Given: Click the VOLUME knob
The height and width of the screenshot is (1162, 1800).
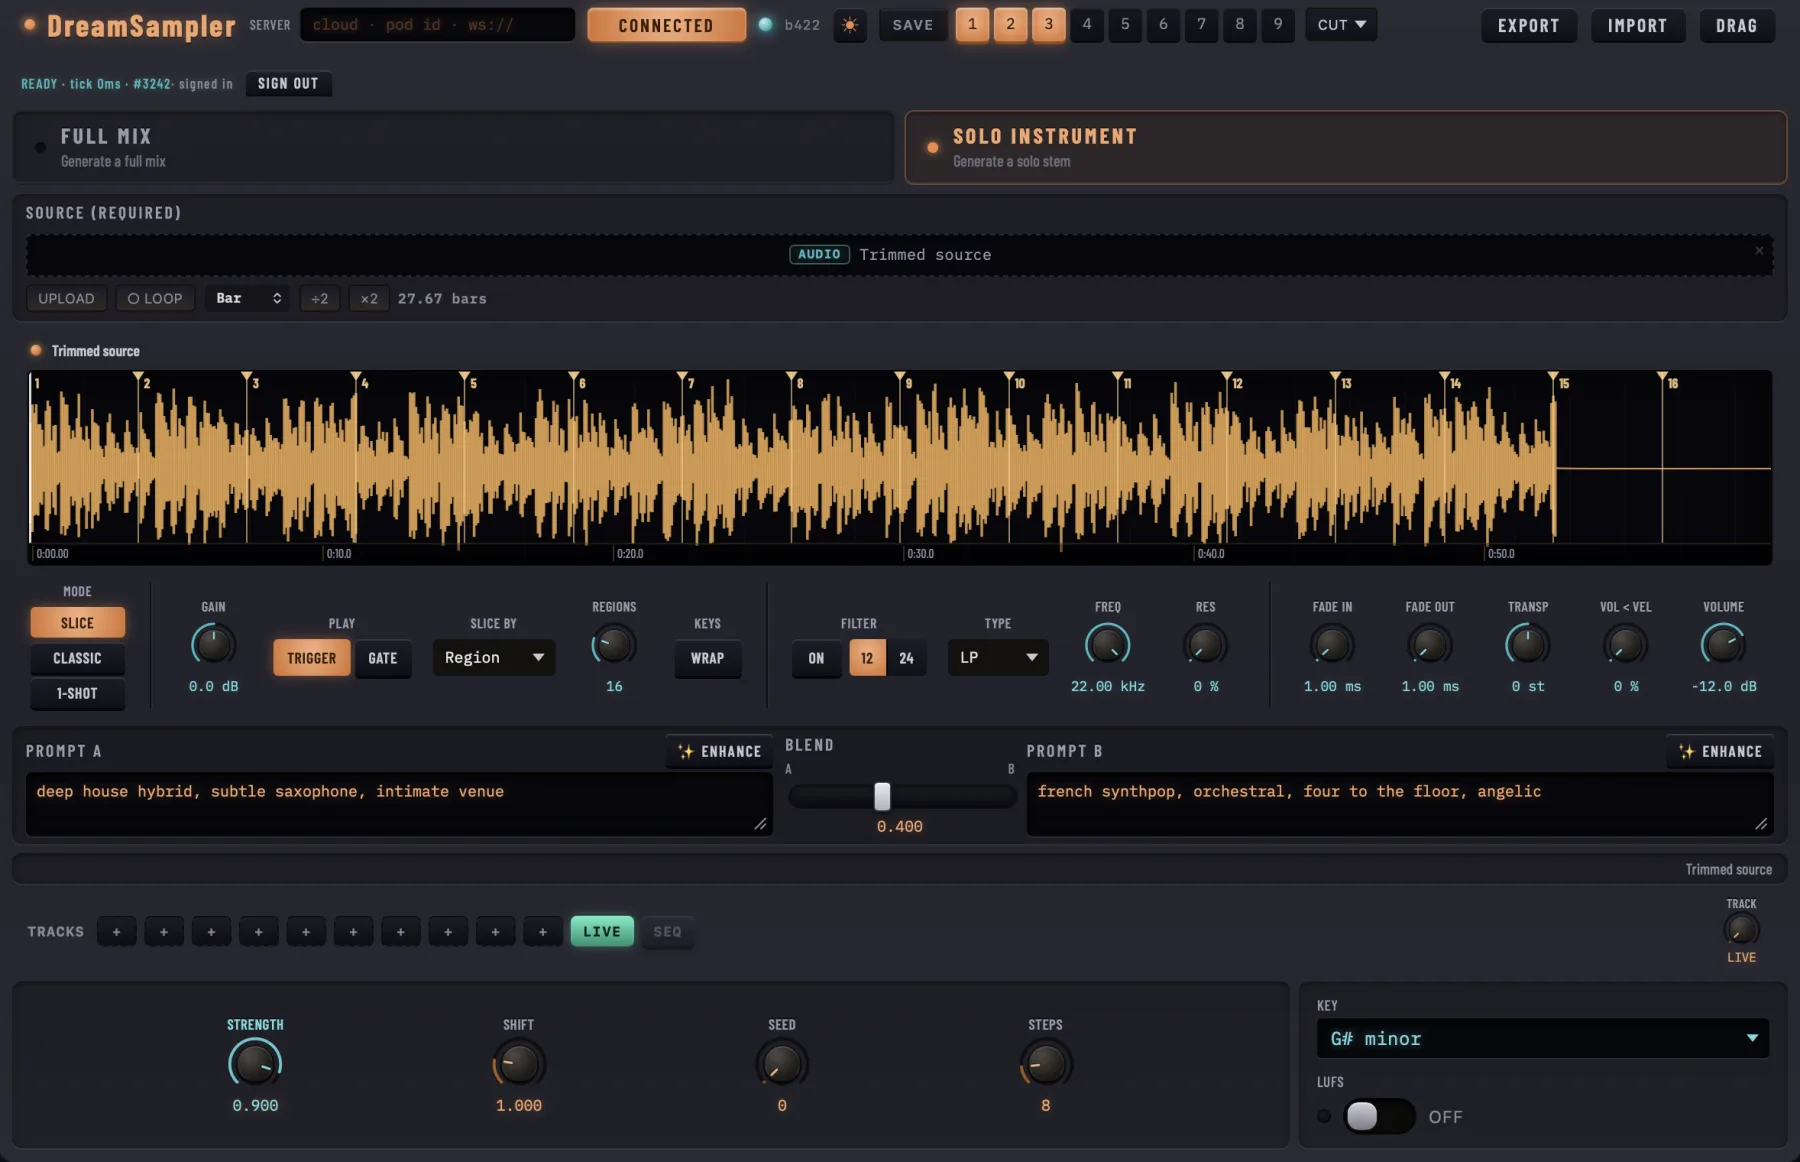Looking at the screenshot, I should click(x=1723, y=645).
